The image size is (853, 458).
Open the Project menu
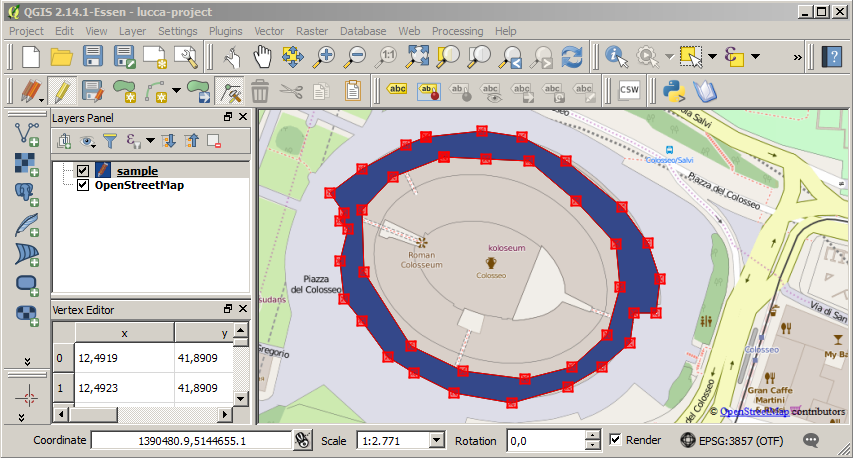tap(26, 31)
